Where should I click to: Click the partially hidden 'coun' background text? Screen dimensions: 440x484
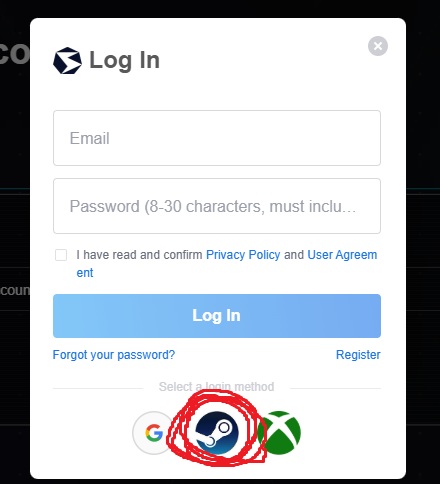(15, 290)
